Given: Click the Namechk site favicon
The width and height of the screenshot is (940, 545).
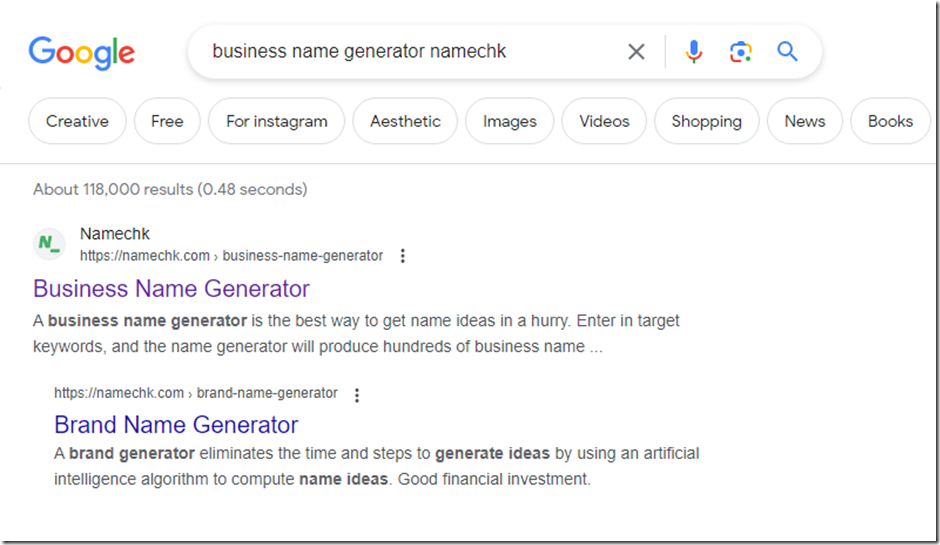Looking at the screenshot, I should tap(49, 243).
